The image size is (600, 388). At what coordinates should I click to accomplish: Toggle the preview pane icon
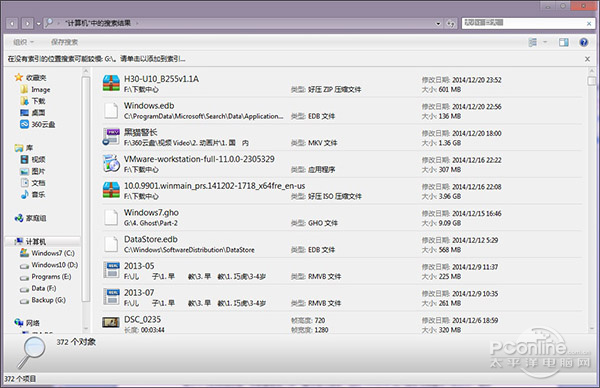tap(563, 42)
